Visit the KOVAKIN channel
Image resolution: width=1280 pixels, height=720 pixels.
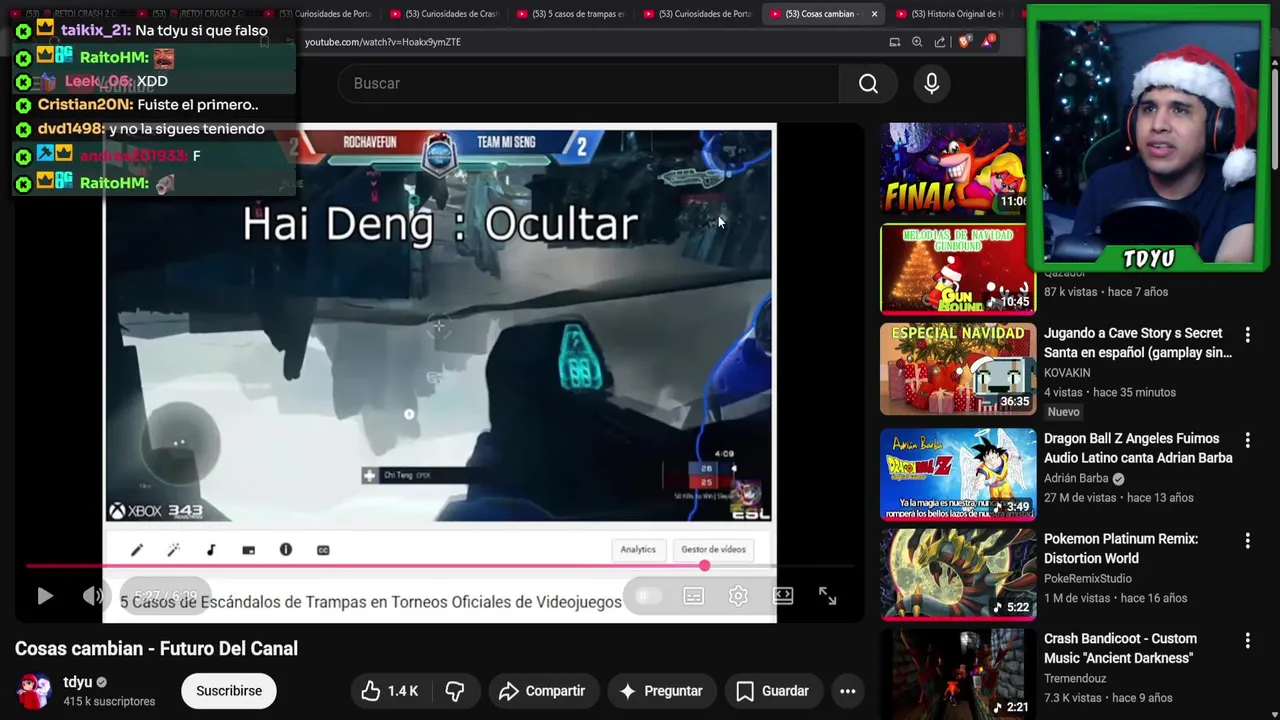point(1067,373)
